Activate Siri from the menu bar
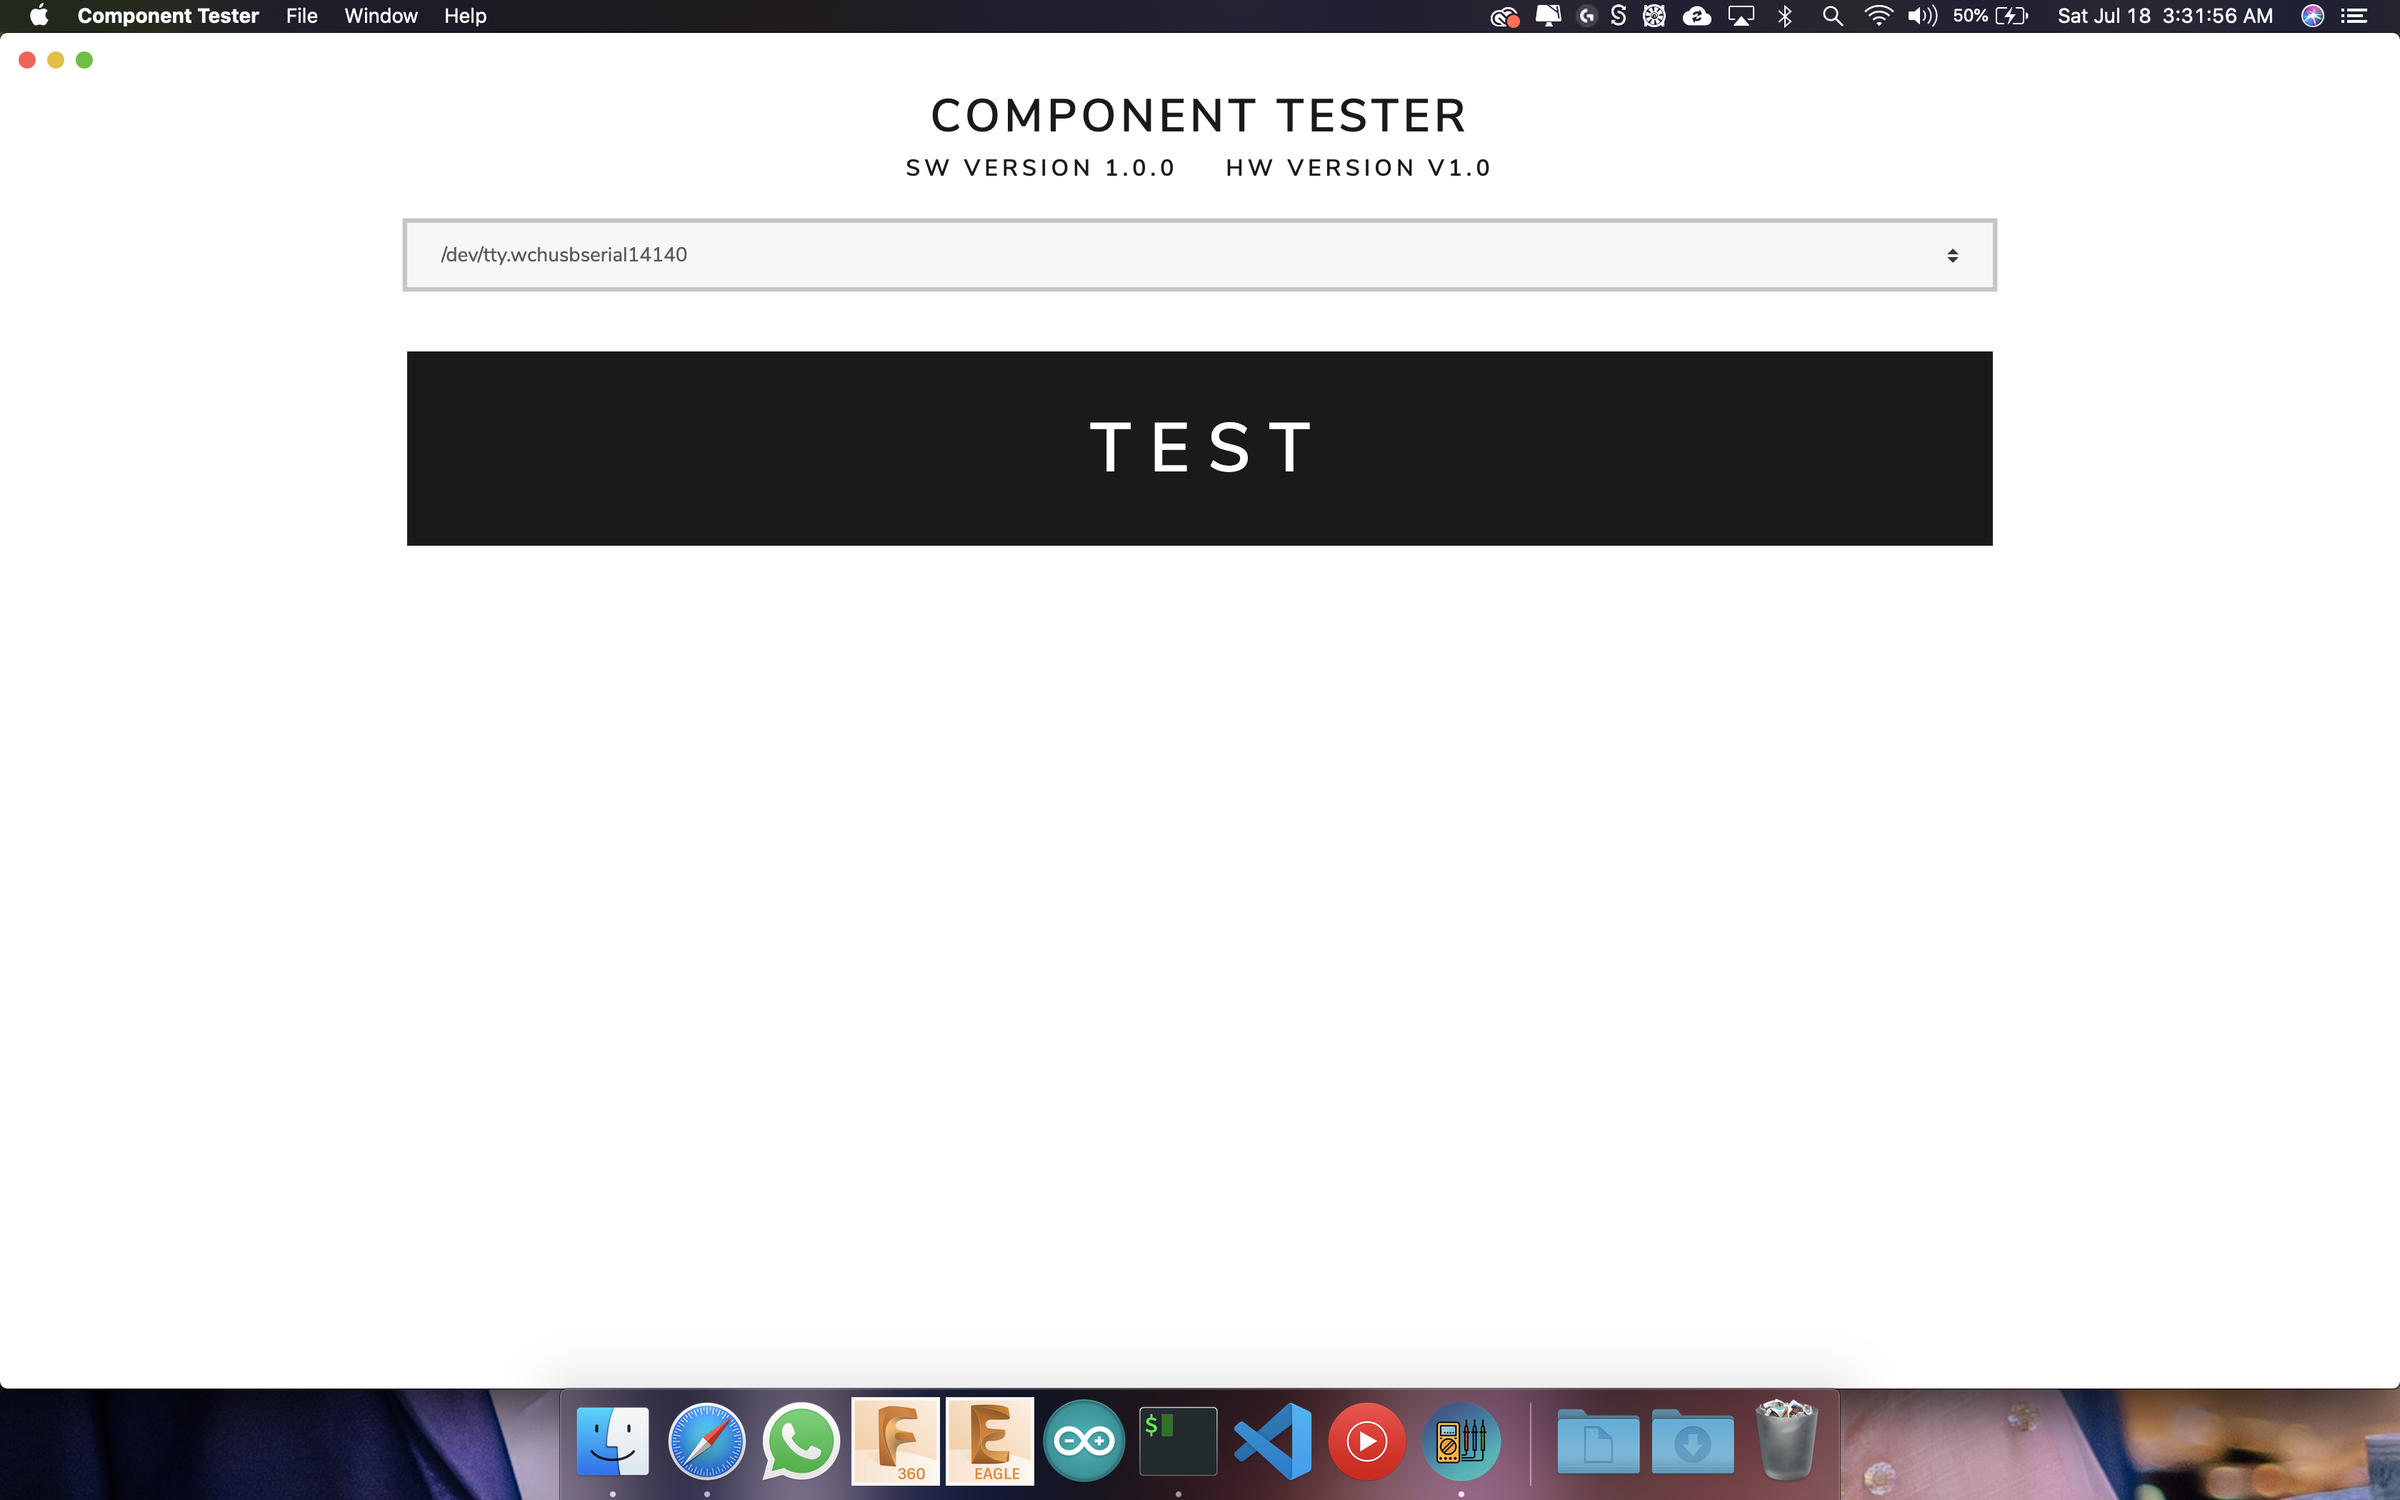Image resolution: width=2400 pixels, height=1500 pixels. 2312,15
